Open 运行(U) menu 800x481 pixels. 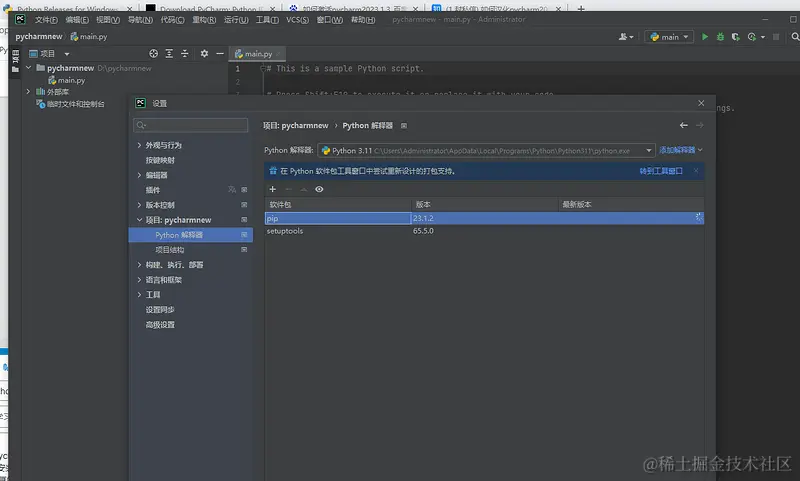(236, 20)
